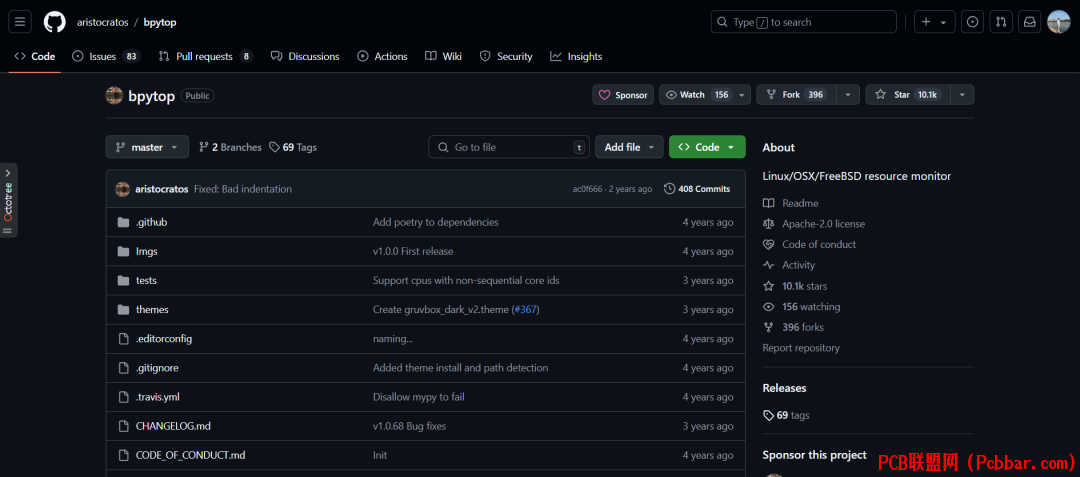Viewport: 1080px width, 477px height.
Task: Click Report repository
Action: point(801,348)
